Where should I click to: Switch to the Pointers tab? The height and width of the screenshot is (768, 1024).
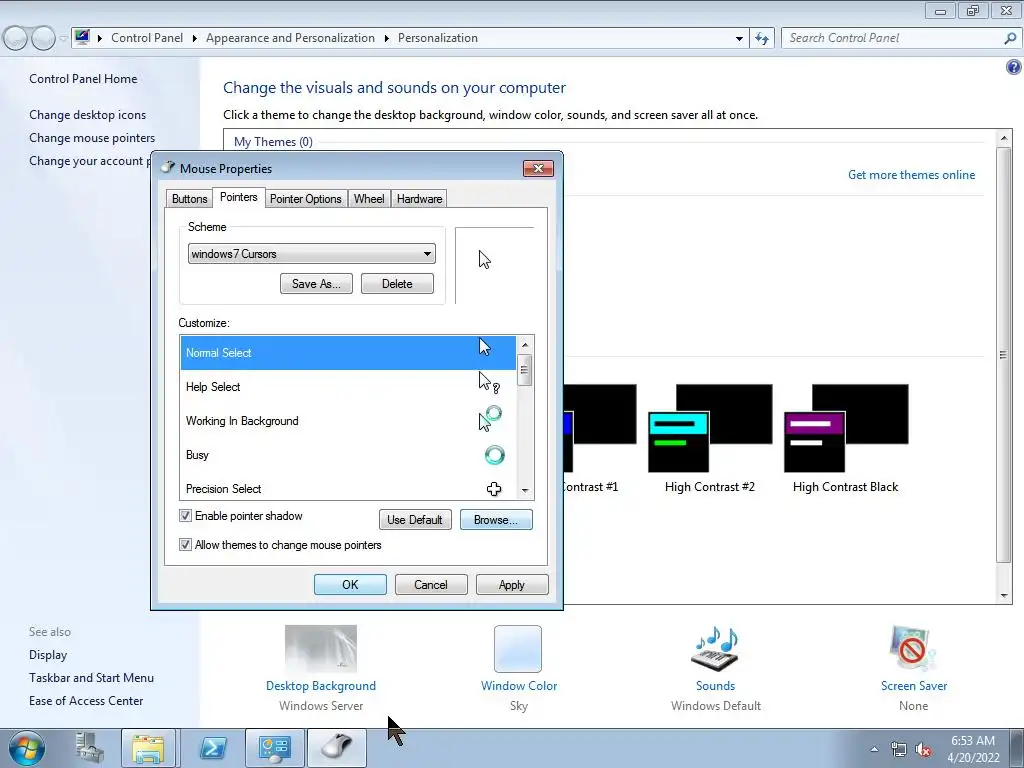(x=238, y=197)
